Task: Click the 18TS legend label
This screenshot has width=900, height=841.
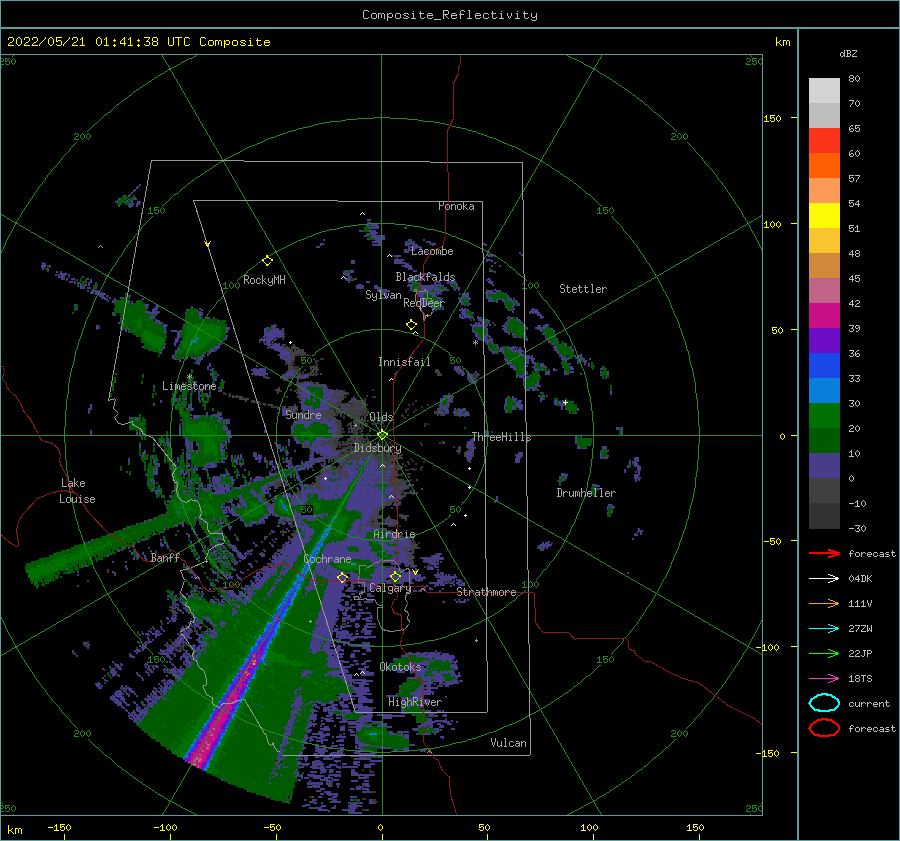Action: 860,679
